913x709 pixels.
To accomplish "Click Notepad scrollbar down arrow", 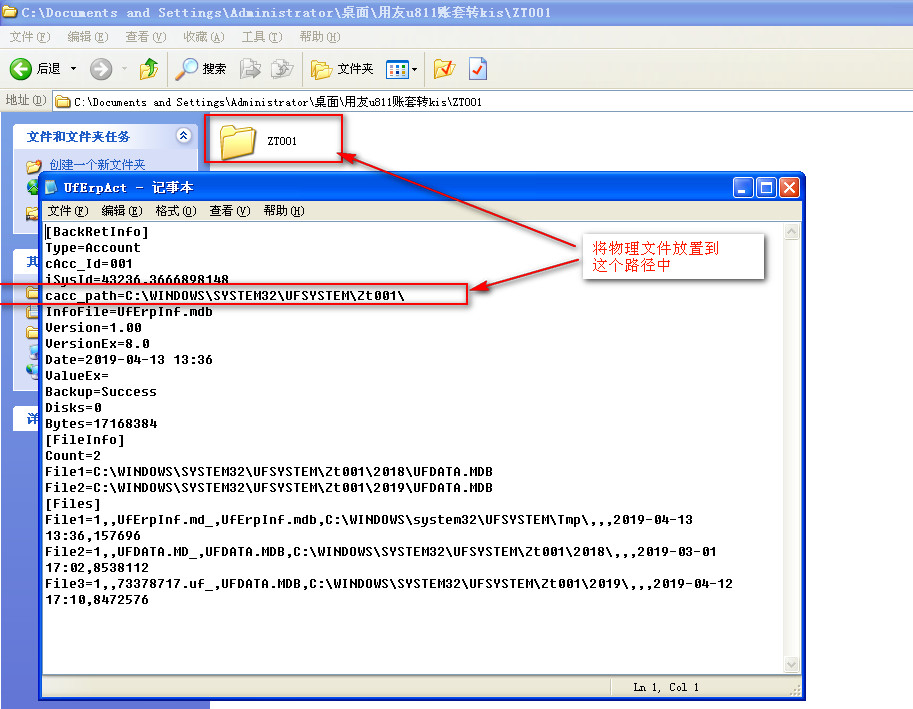I will [792, 665].
